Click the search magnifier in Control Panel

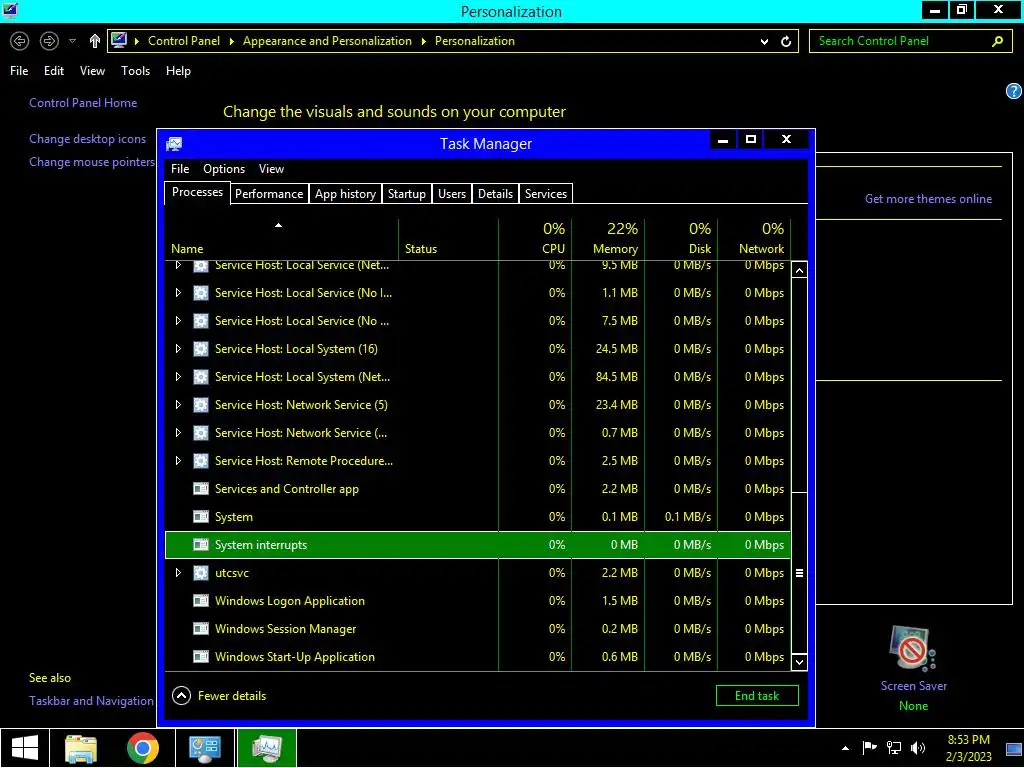coord(997,41)
